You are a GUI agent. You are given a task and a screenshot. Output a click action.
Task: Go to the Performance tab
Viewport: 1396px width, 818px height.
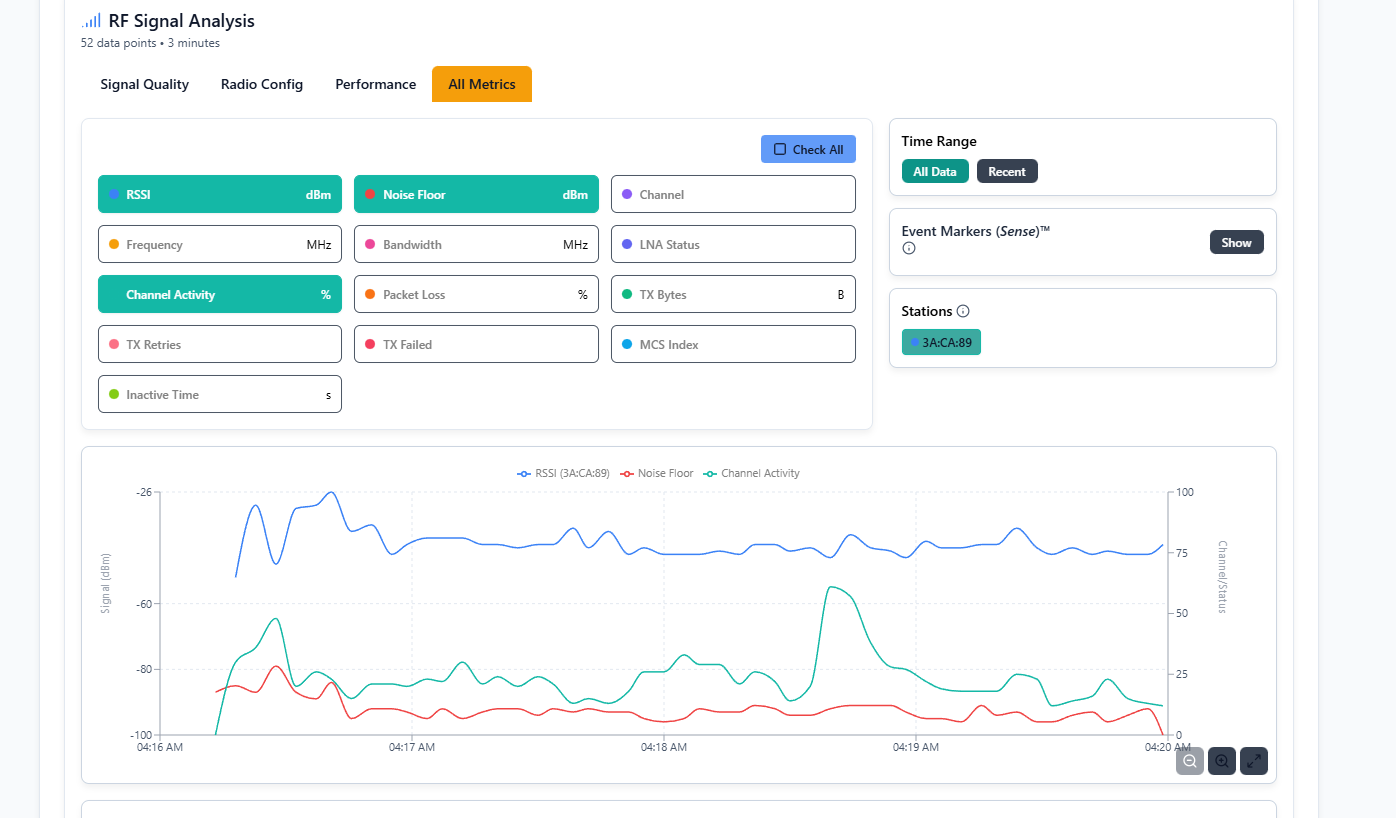pos(375,85)
